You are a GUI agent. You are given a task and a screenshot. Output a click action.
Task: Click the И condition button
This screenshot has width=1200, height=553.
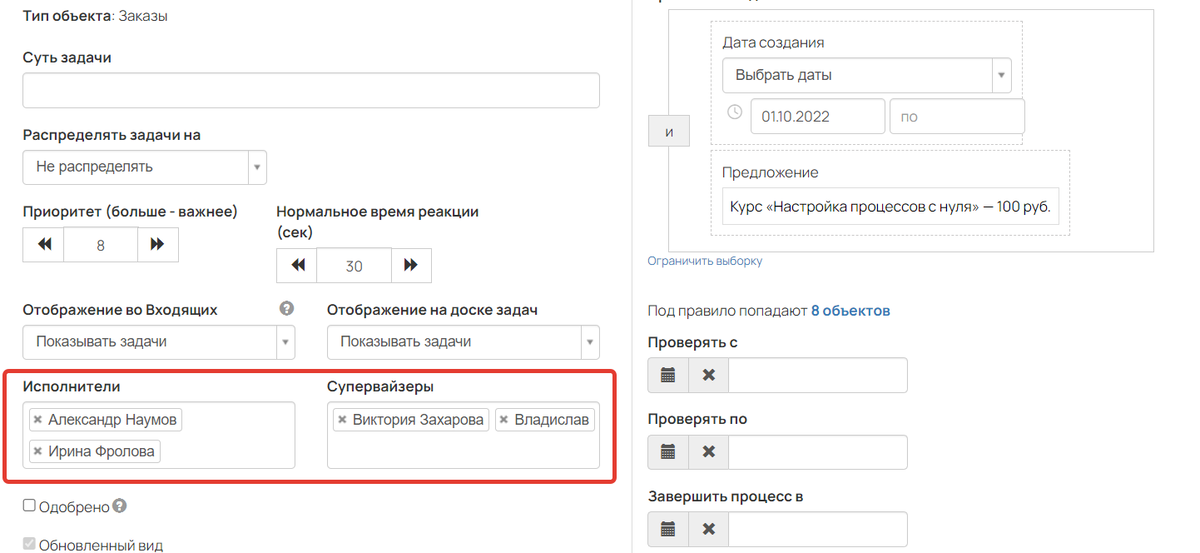pyautogui.click(x=669, y=132)
